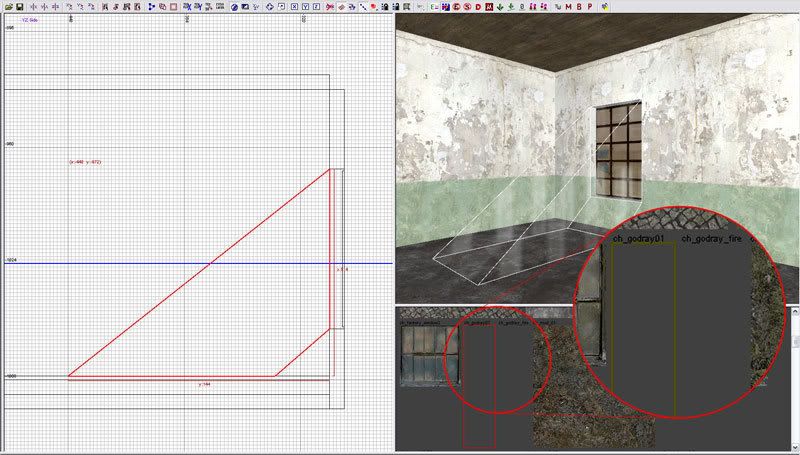Click the Hollow brush red square icon

(173, 7)
